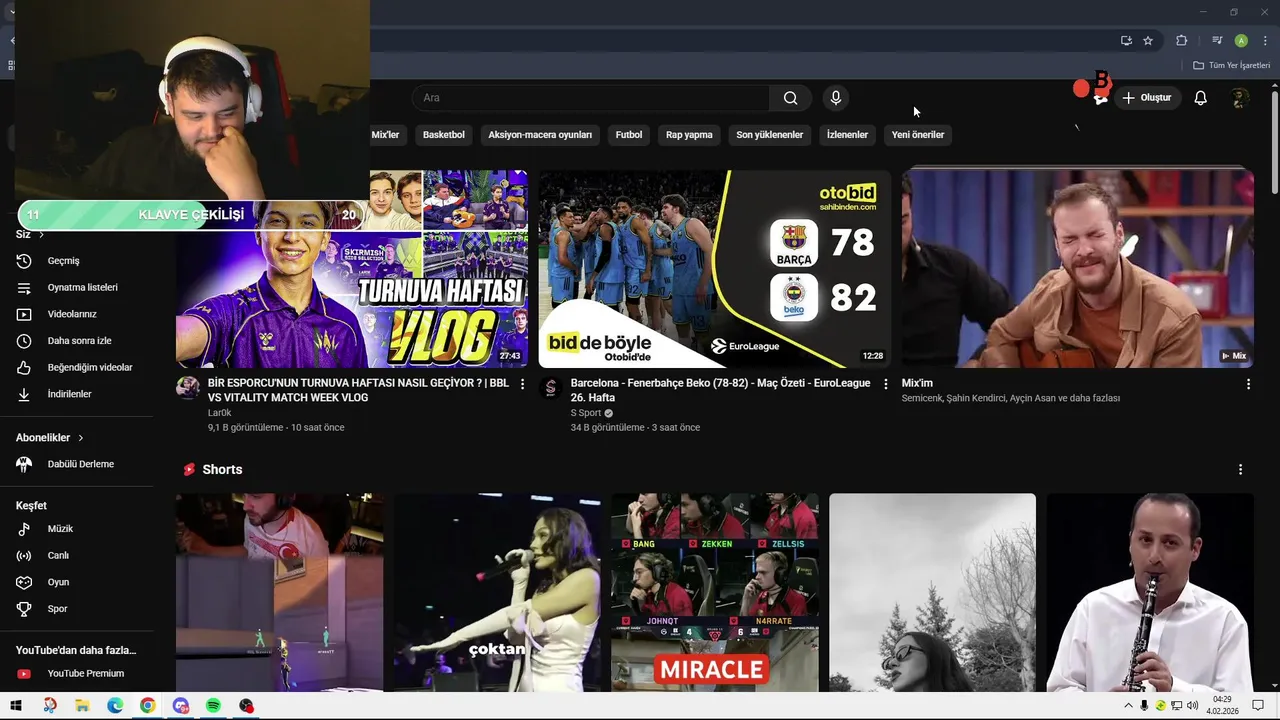Expand Abonelikler section chevron
Screen dimensions: 1280x720
coord(81,438)
